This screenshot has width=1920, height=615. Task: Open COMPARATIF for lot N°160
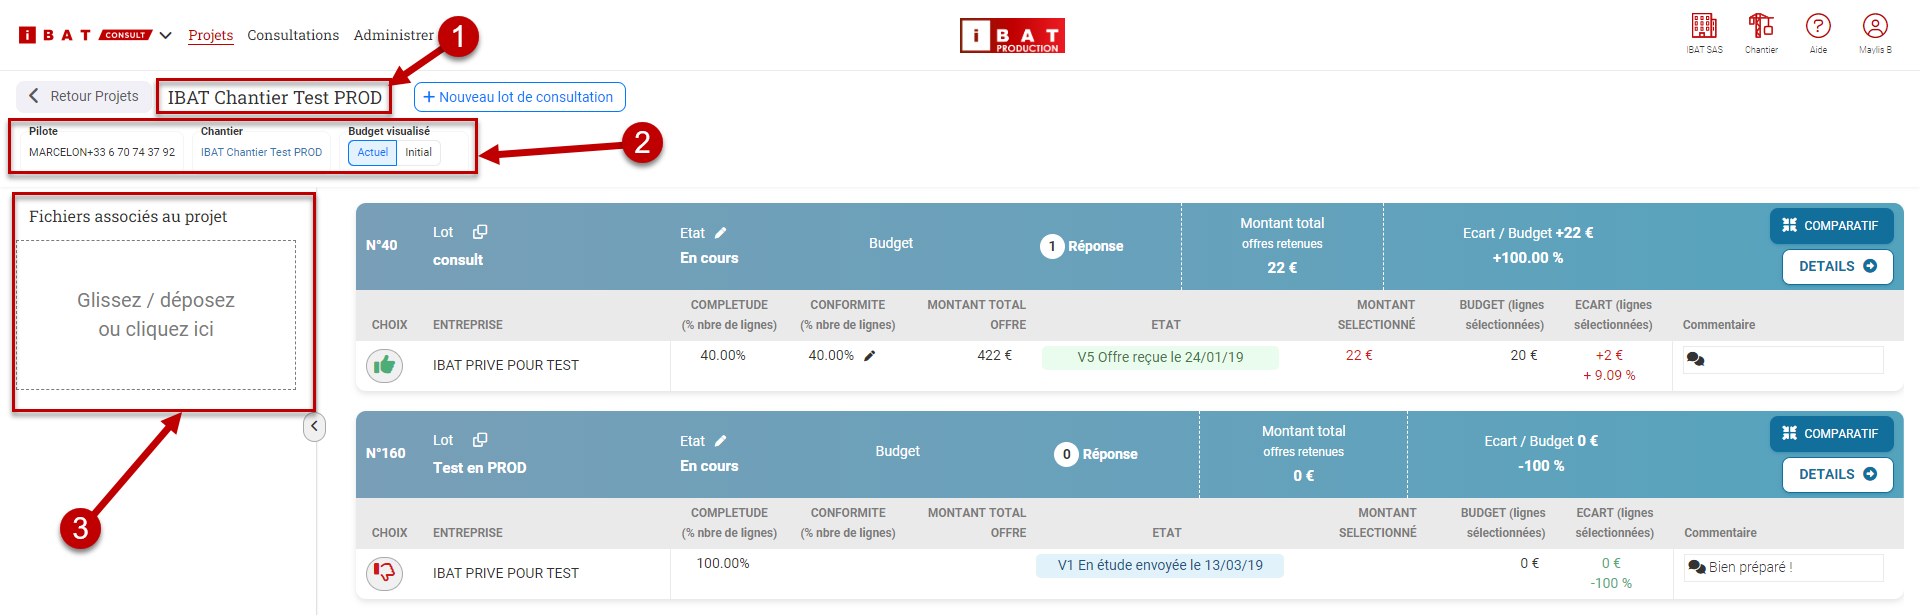[x=1831, y=434]
